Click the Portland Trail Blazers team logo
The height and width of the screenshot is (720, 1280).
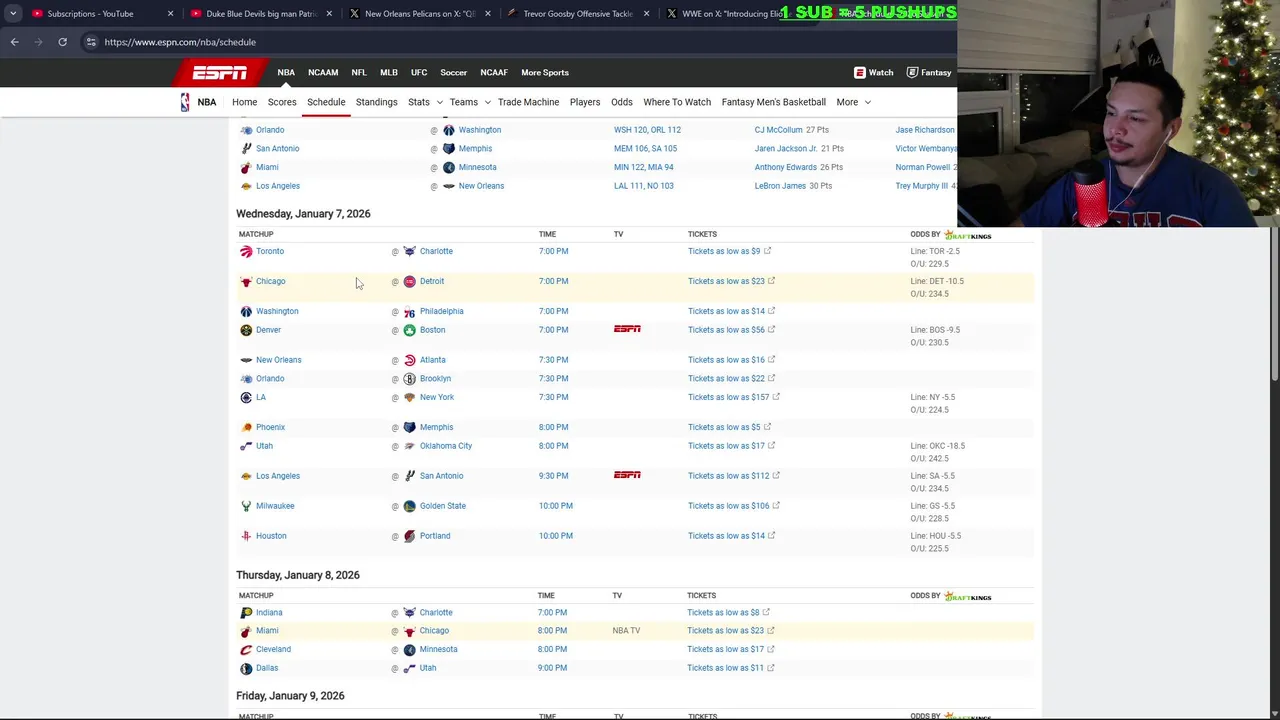coord(409,536)
